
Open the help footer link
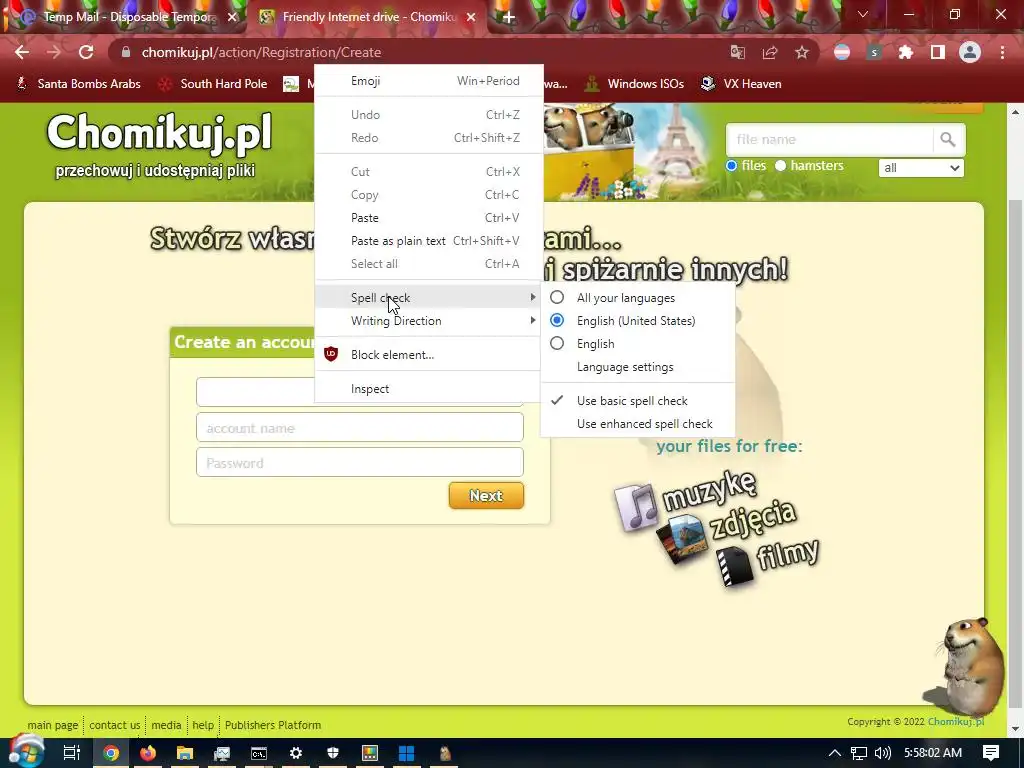click(x=203, y=725)
